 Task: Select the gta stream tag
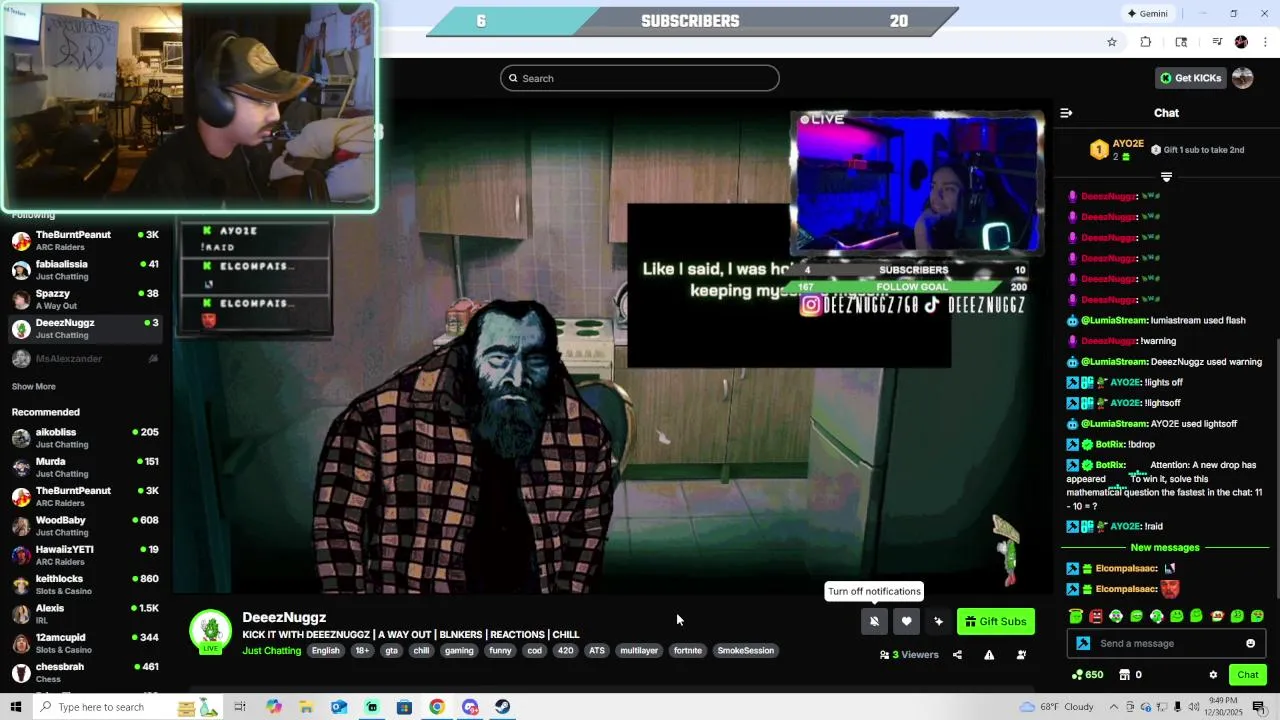pos(391,651)
